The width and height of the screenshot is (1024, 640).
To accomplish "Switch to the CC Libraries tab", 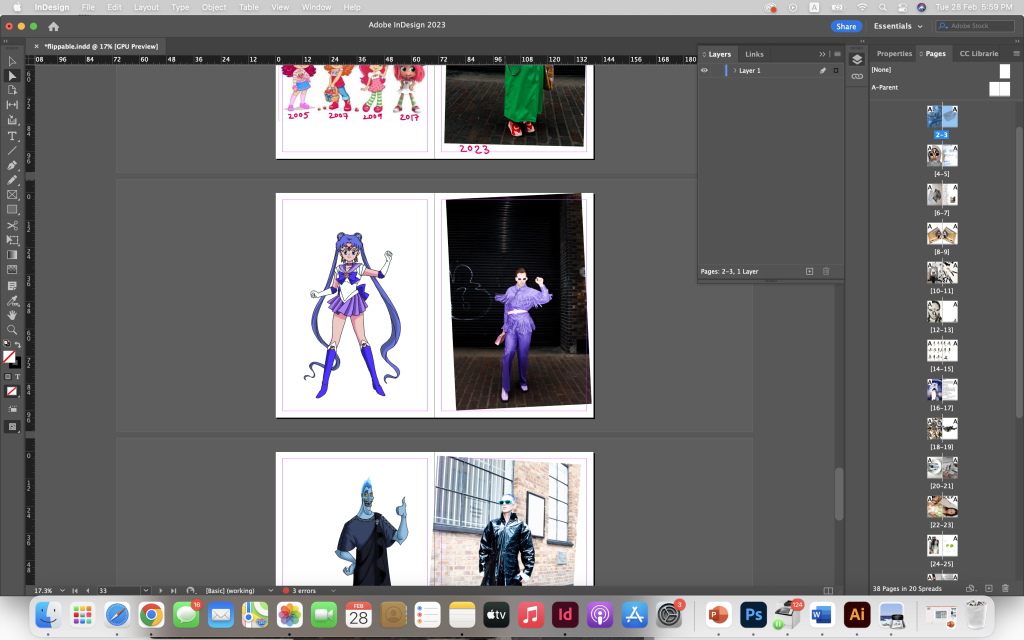I will [979, 54].
